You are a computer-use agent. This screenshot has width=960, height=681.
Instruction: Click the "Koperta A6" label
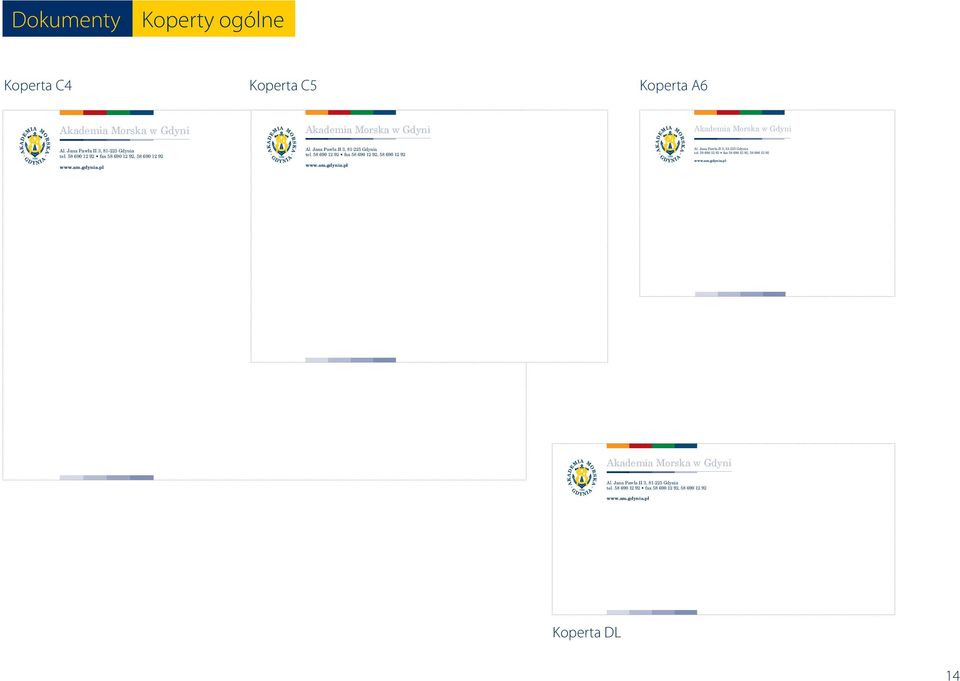673,86
